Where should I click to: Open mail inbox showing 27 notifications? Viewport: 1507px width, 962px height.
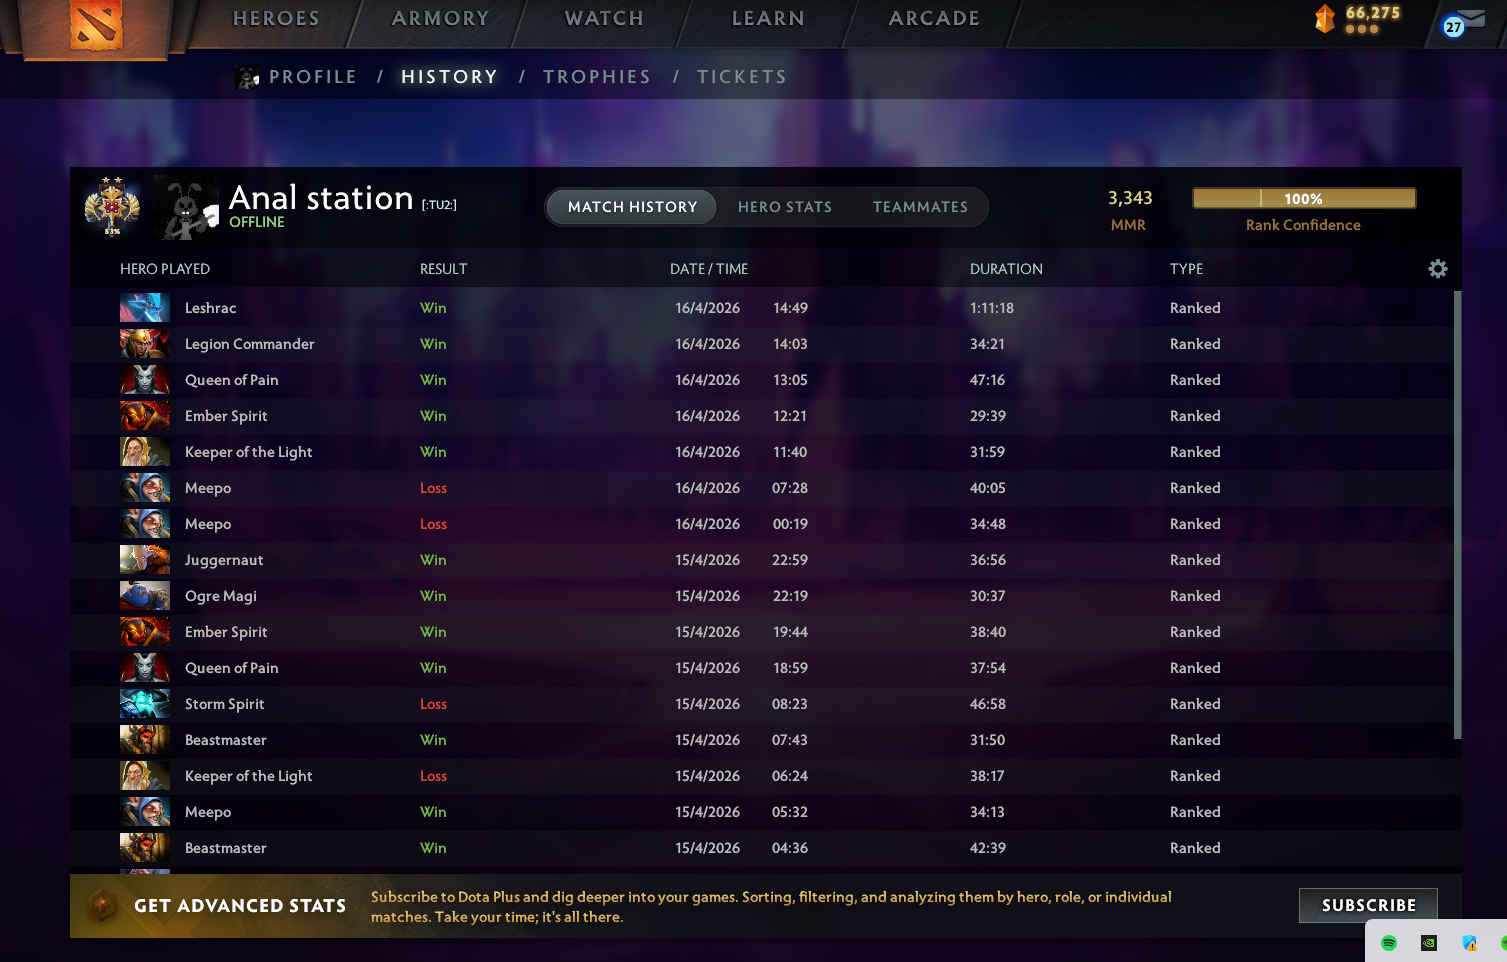pos(1463,23)
